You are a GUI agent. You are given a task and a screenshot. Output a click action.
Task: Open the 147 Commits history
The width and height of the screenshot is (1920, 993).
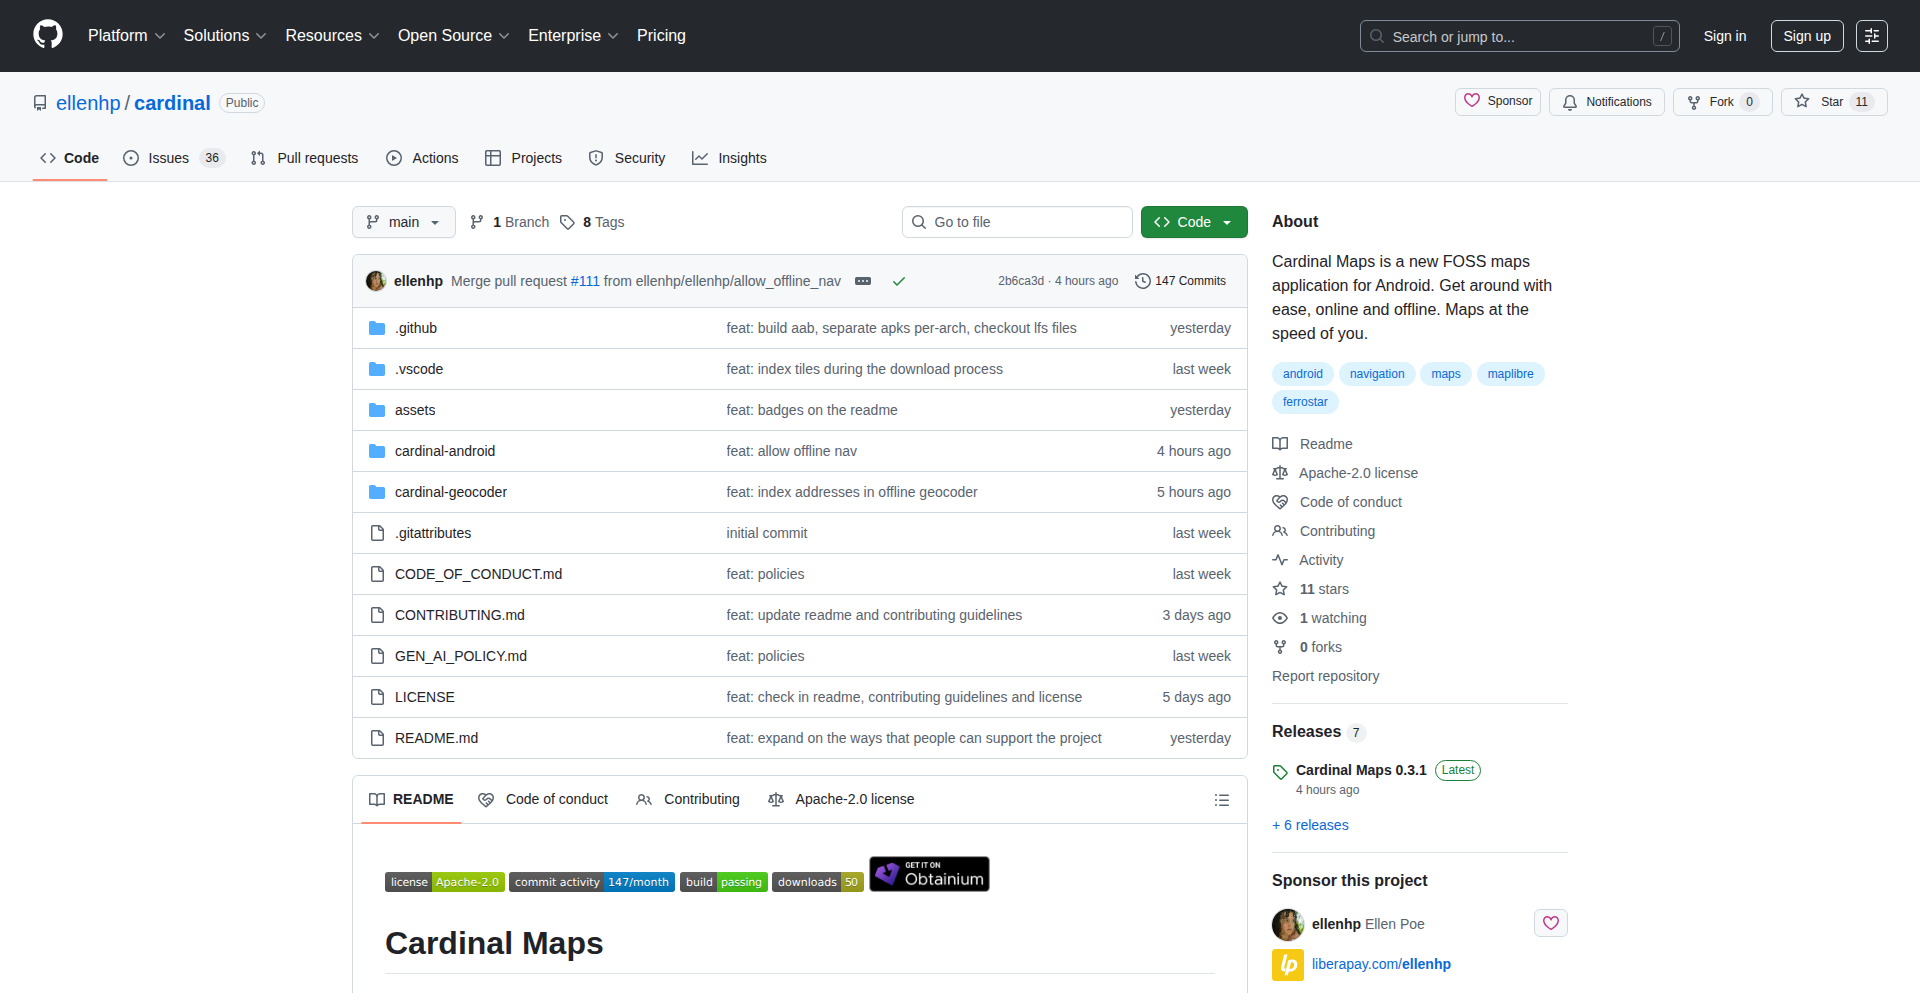coord(1181,281)
